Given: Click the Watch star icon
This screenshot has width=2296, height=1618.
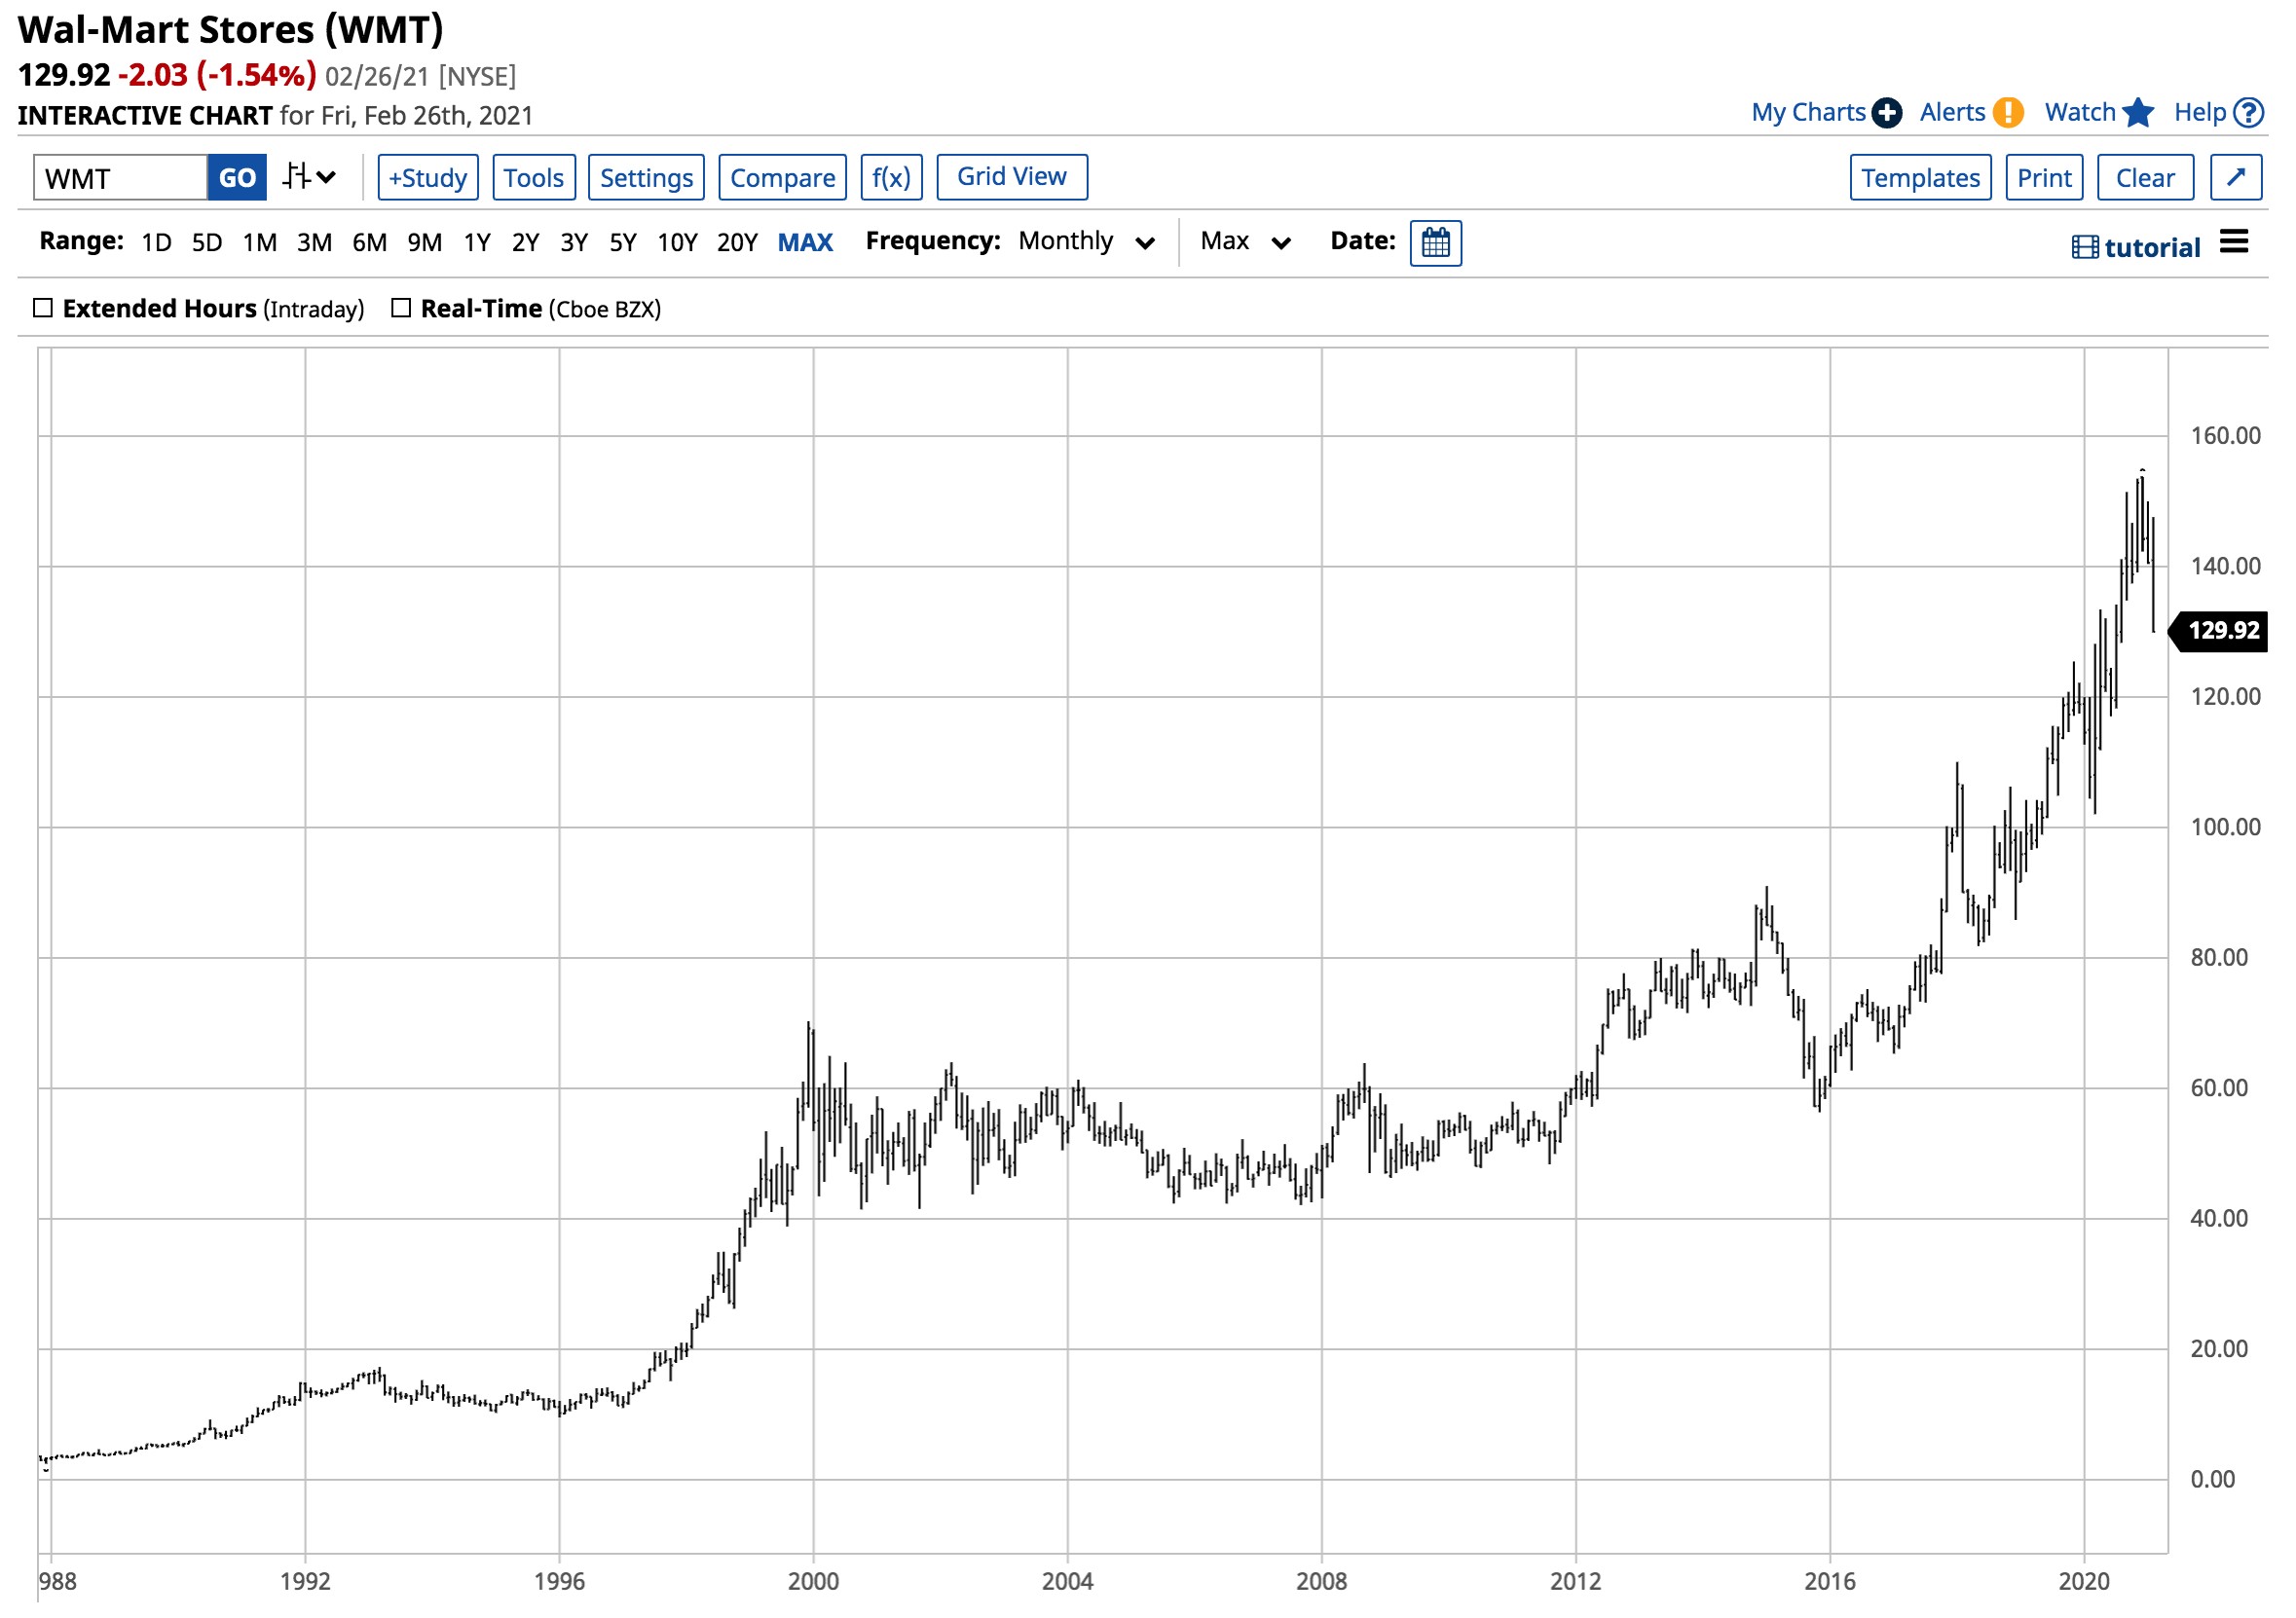Looking at the screenshot, I should pos(2137,113).
